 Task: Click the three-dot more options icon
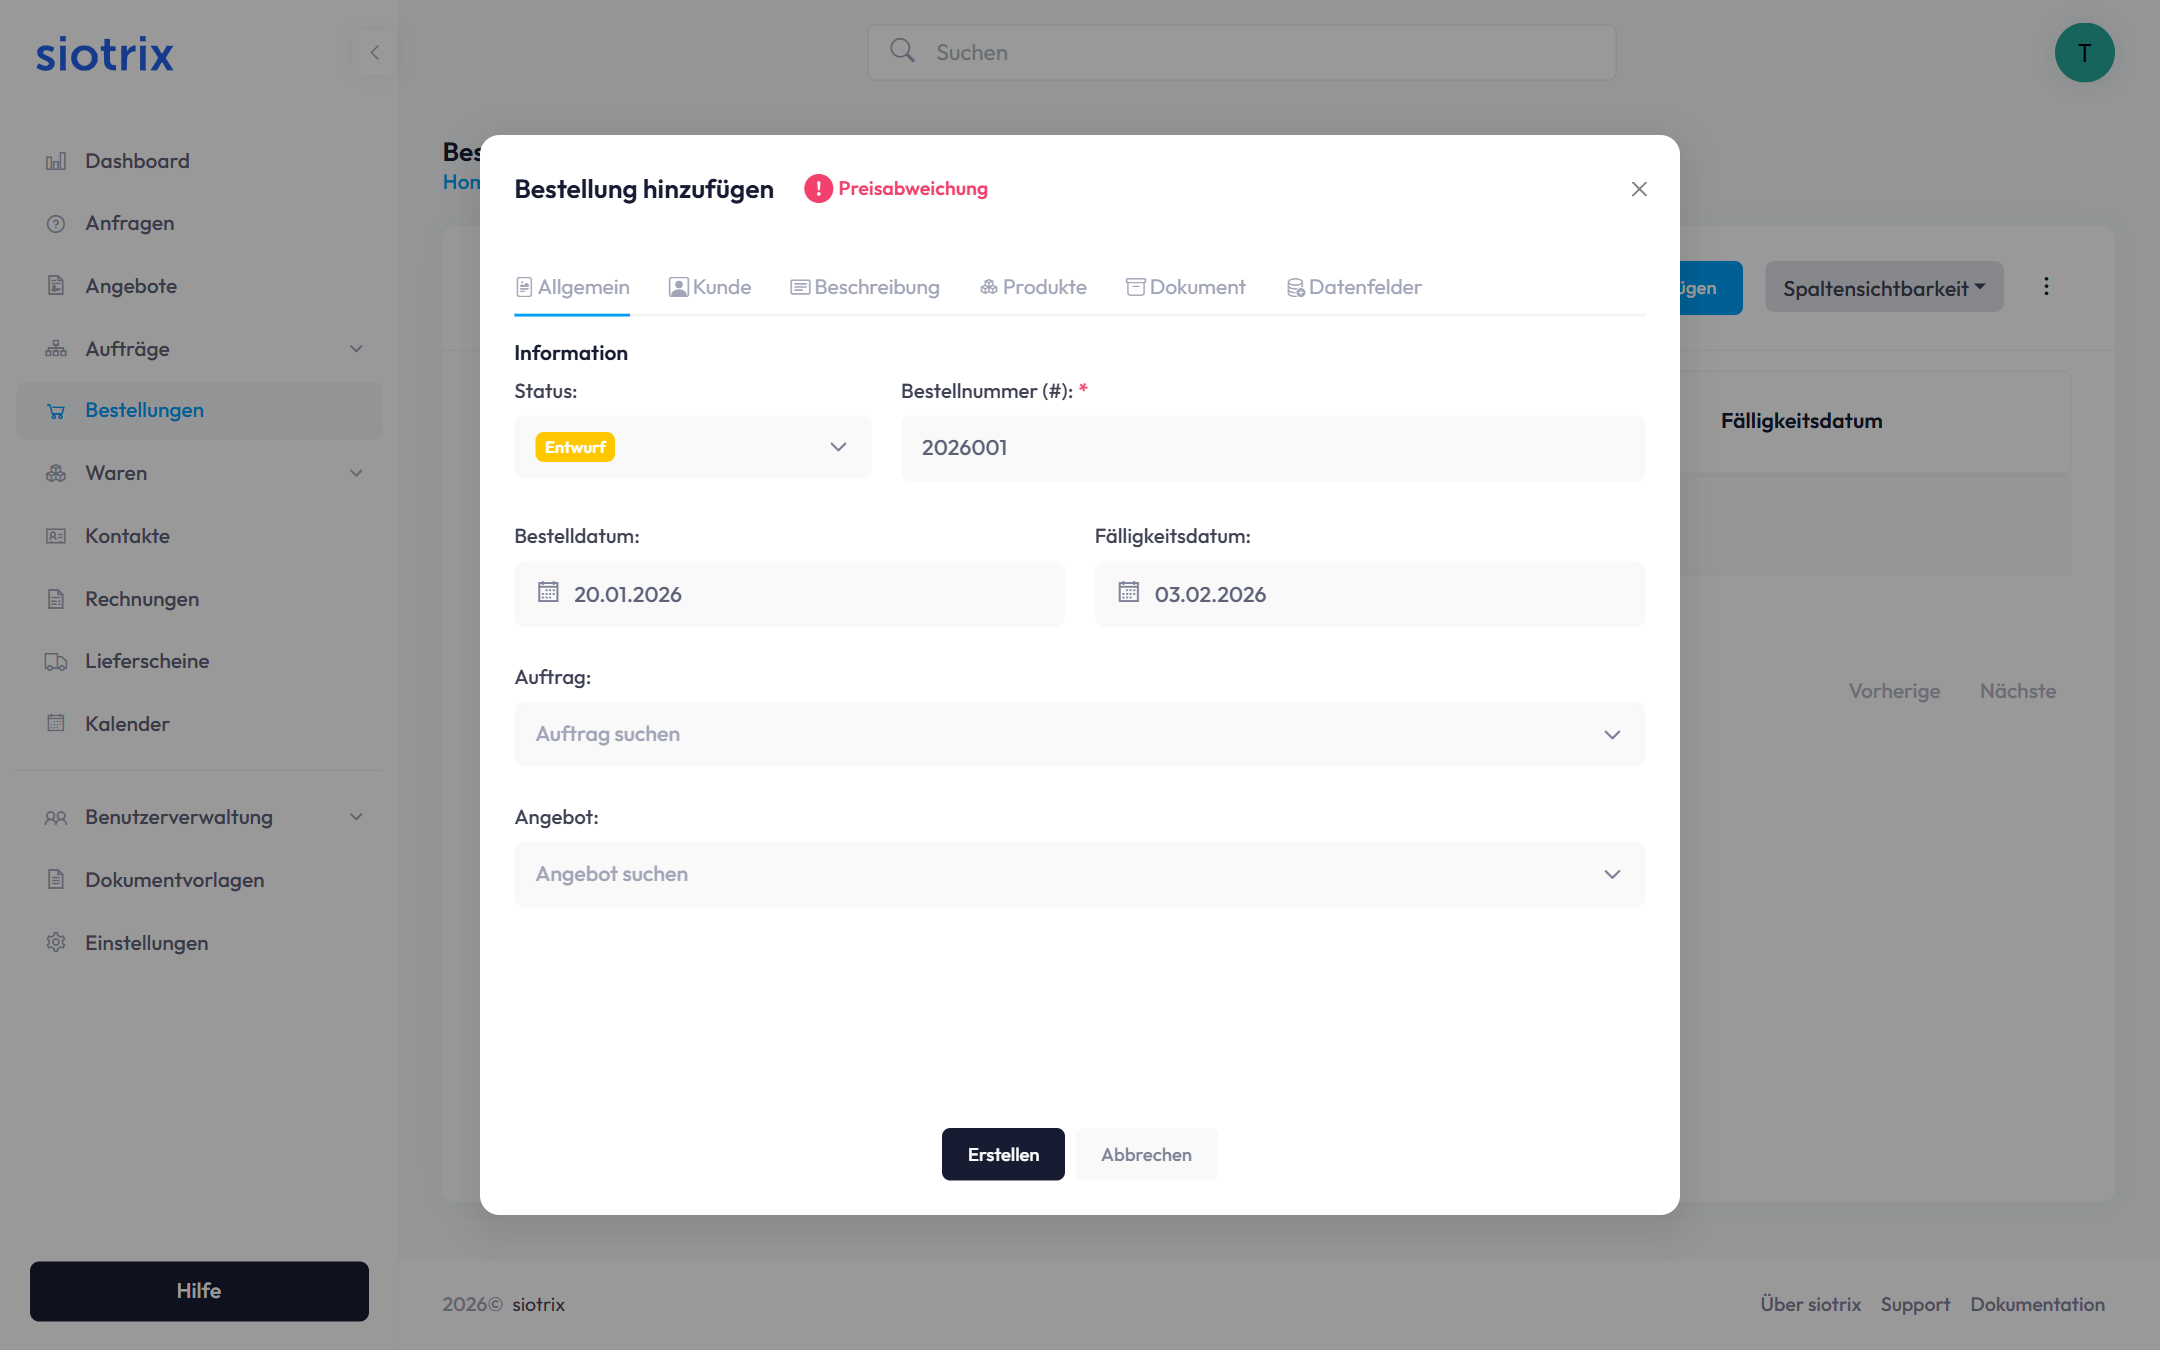point(2046,287)
